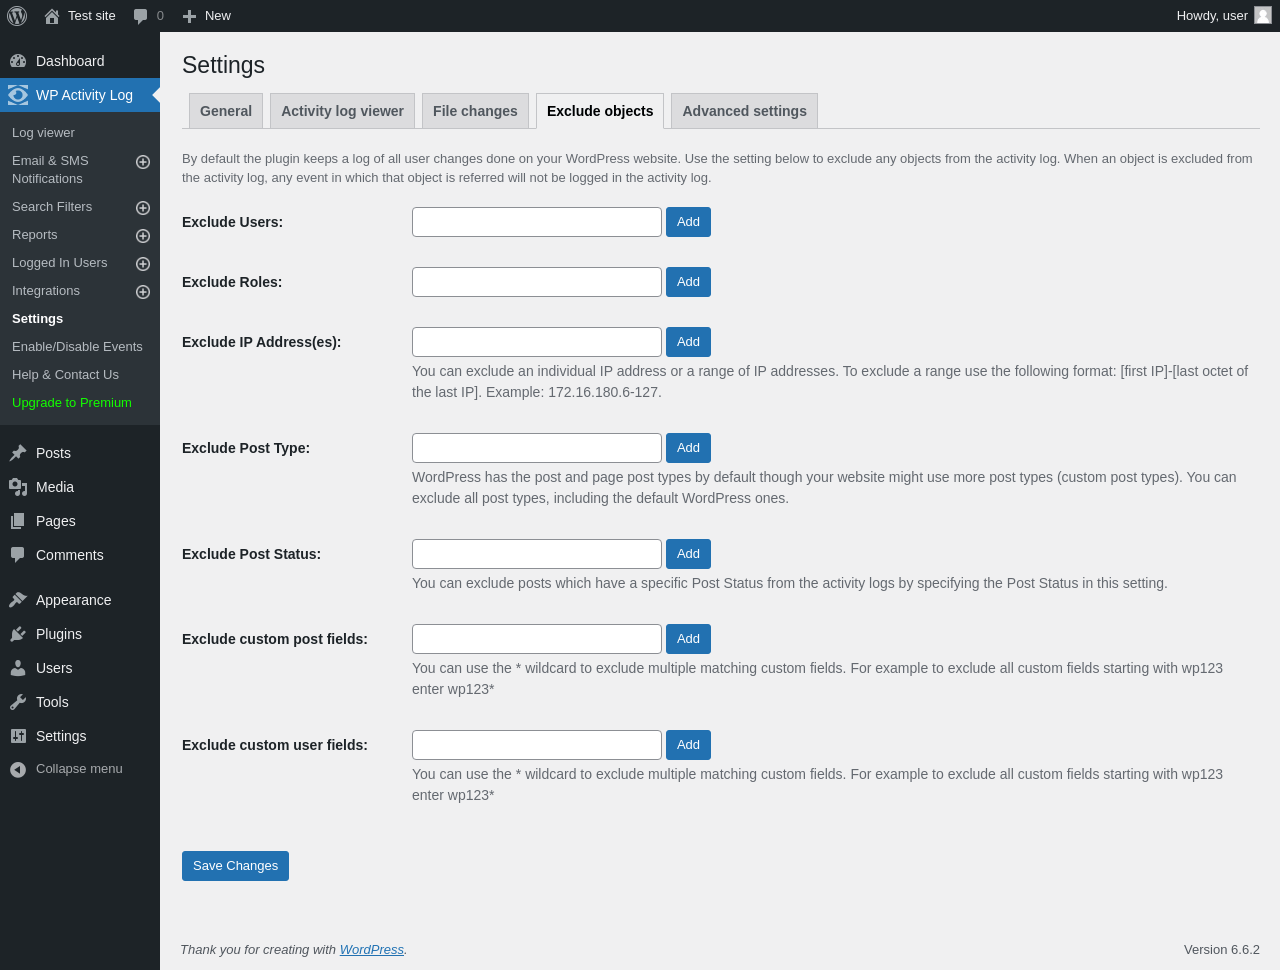
Task: Click the user avatar icon in admin bar
Action: pyautogui.click(x=1263, y=15)
